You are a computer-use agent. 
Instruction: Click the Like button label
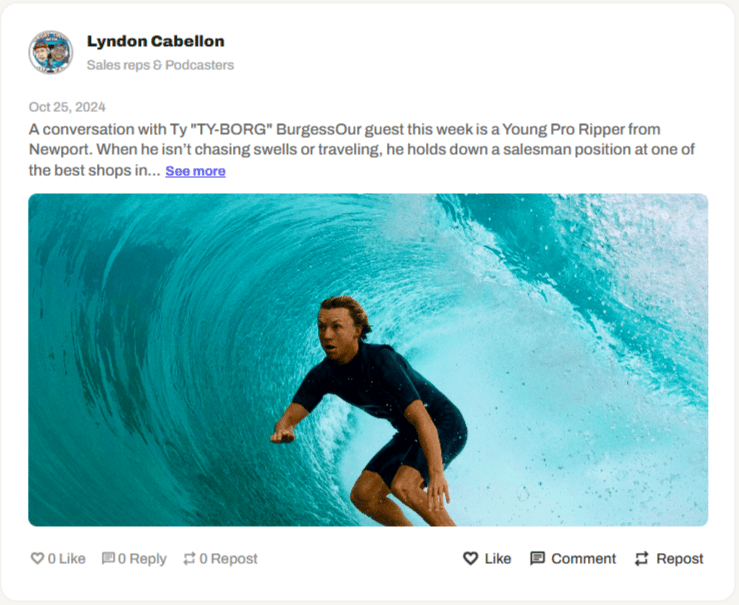click(x=498, y=558)
